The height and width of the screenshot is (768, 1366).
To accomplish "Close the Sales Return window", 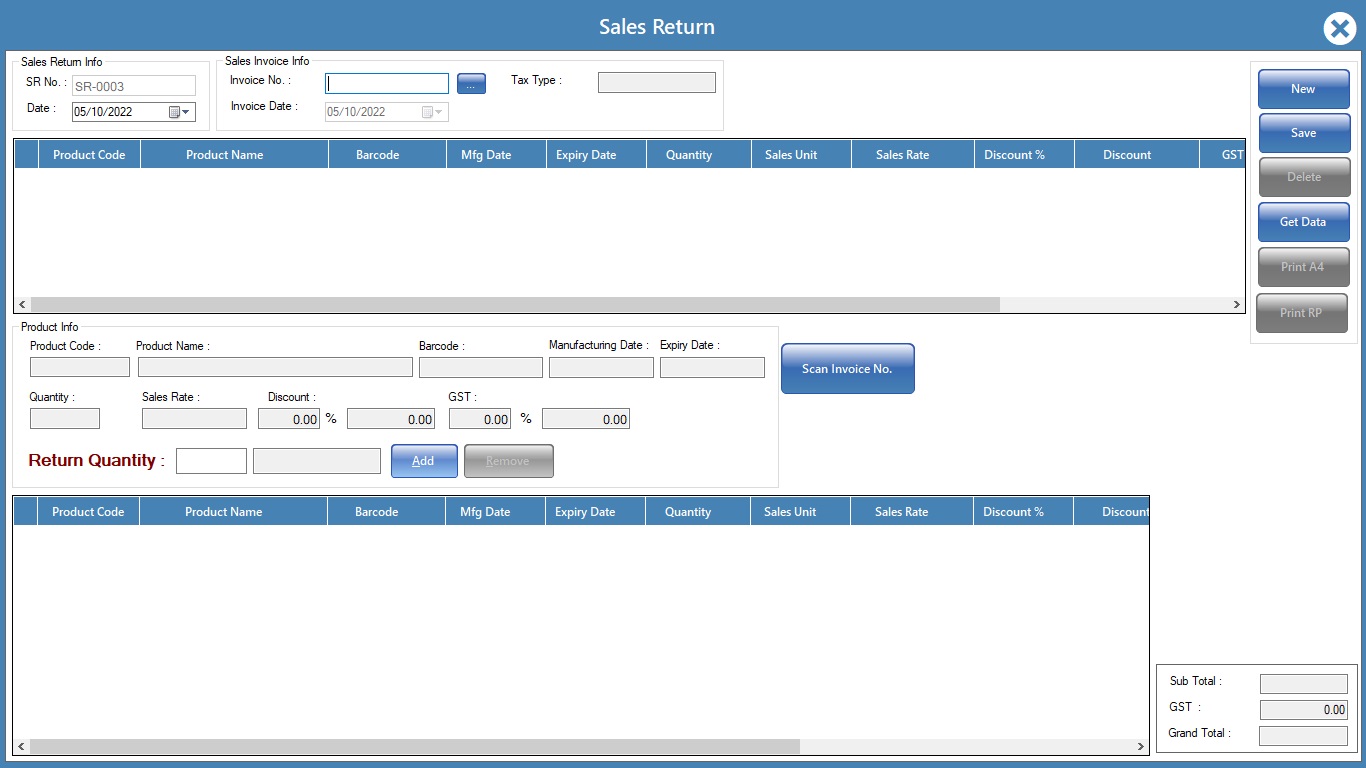I will click(1339, 29).
